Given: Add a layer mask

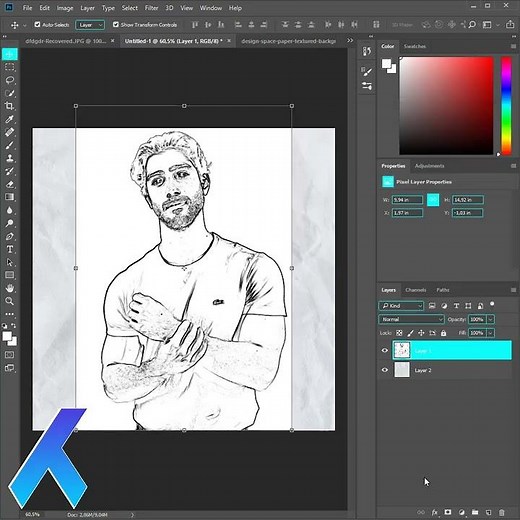Looking at the screenshot, I should (x=448, y=512).
